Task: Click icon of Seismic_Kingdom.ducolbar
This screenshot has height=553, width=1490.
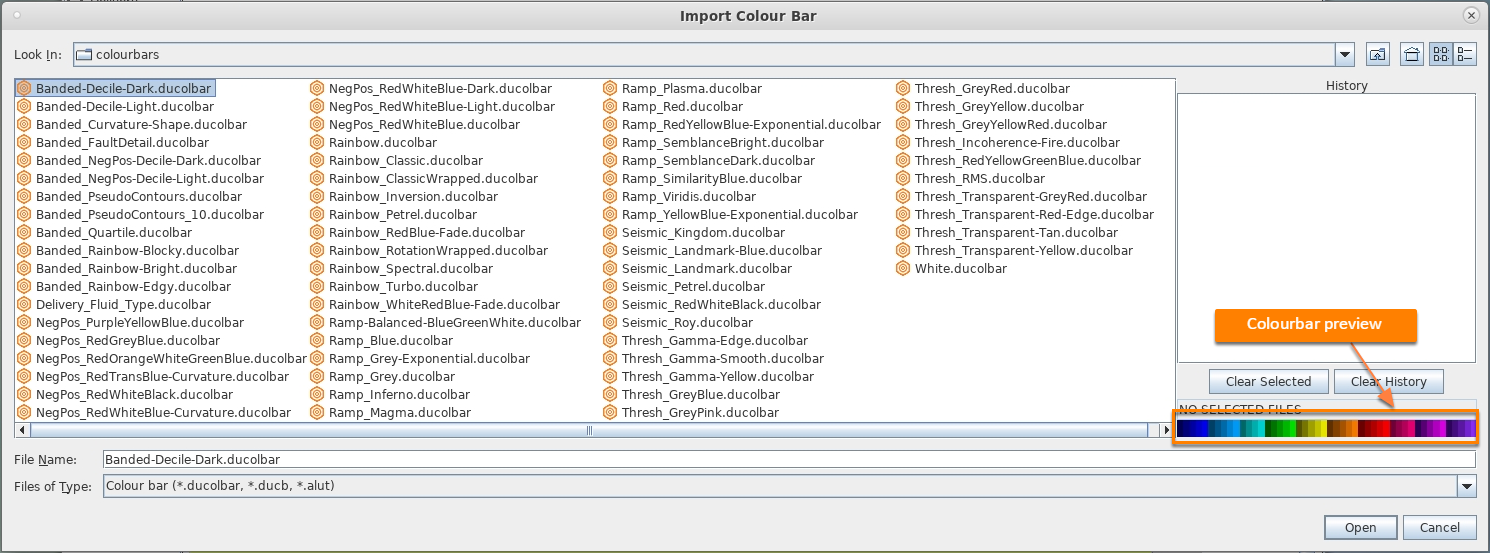Action: click(611, 232)
